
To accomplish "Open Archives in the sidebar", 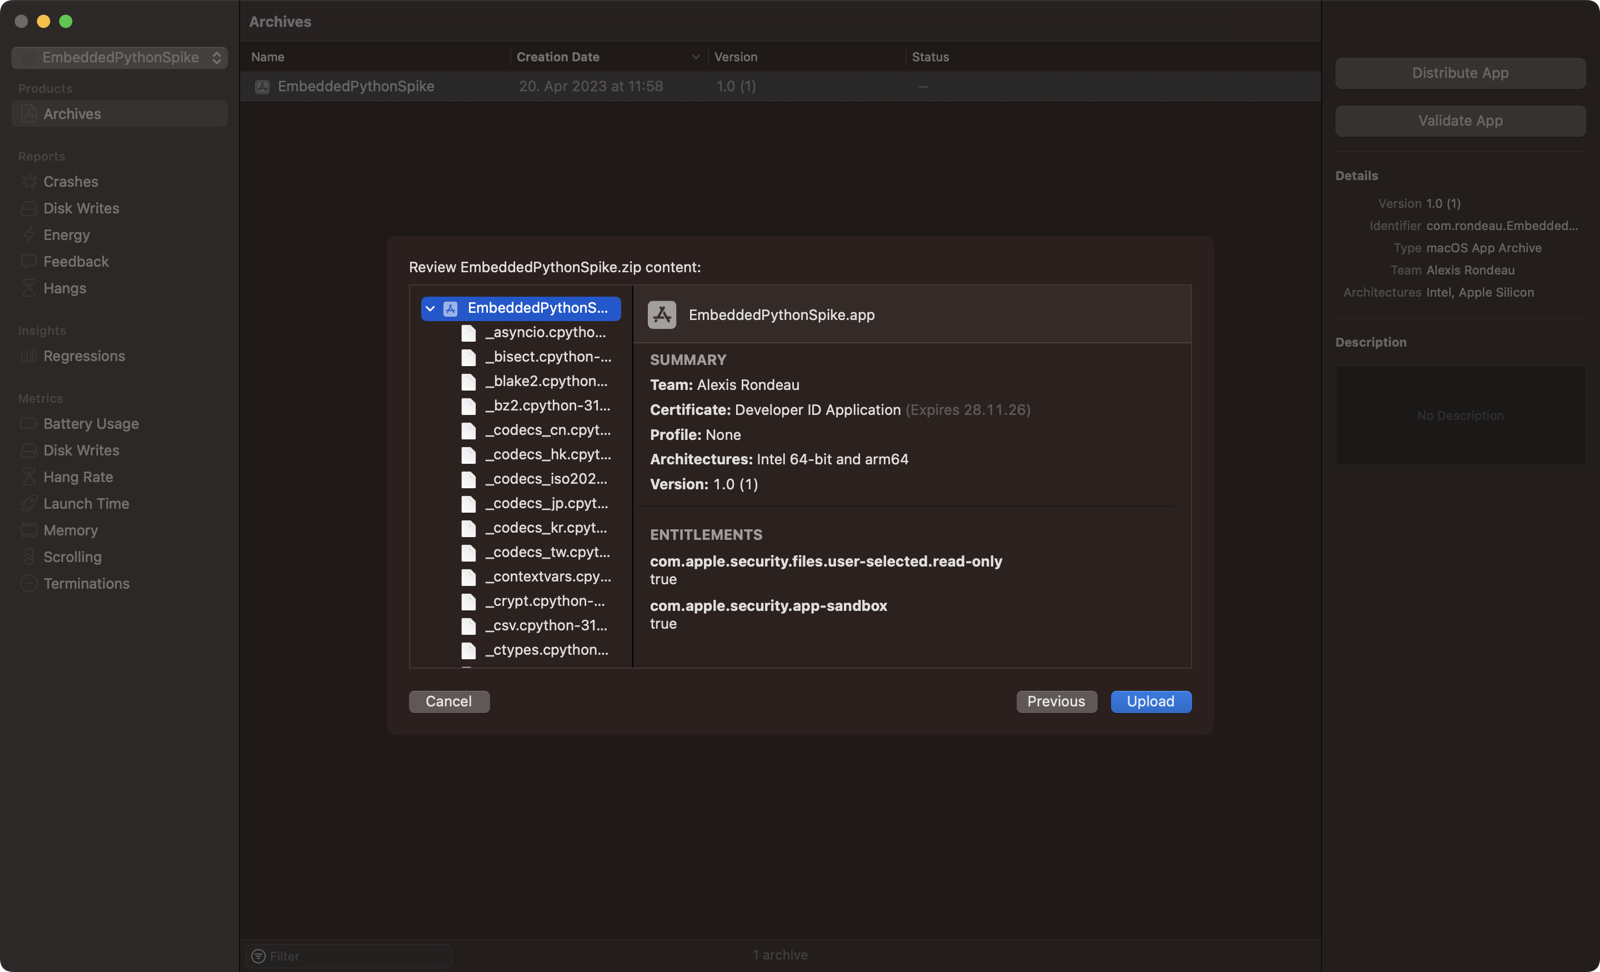I will (x=119, y=114).
